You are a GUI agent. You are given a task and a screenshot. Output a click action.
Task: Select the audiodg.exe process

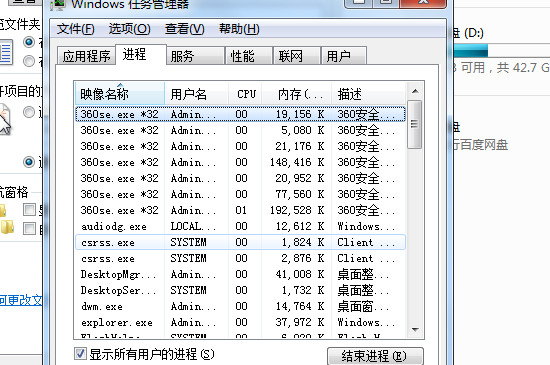pyautogui.click(x=240, y=227)
